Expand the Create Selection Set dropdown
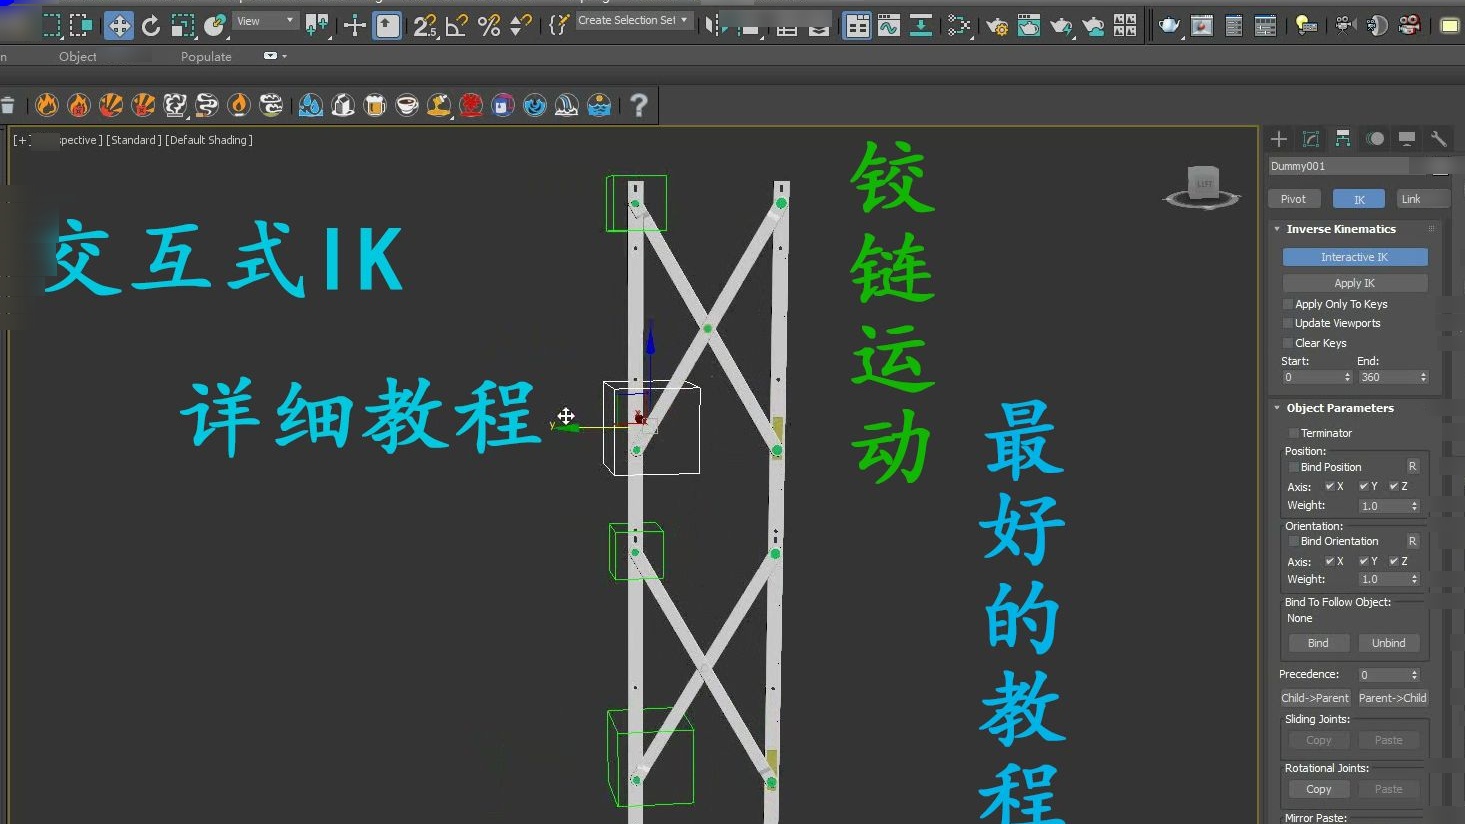 634,20
